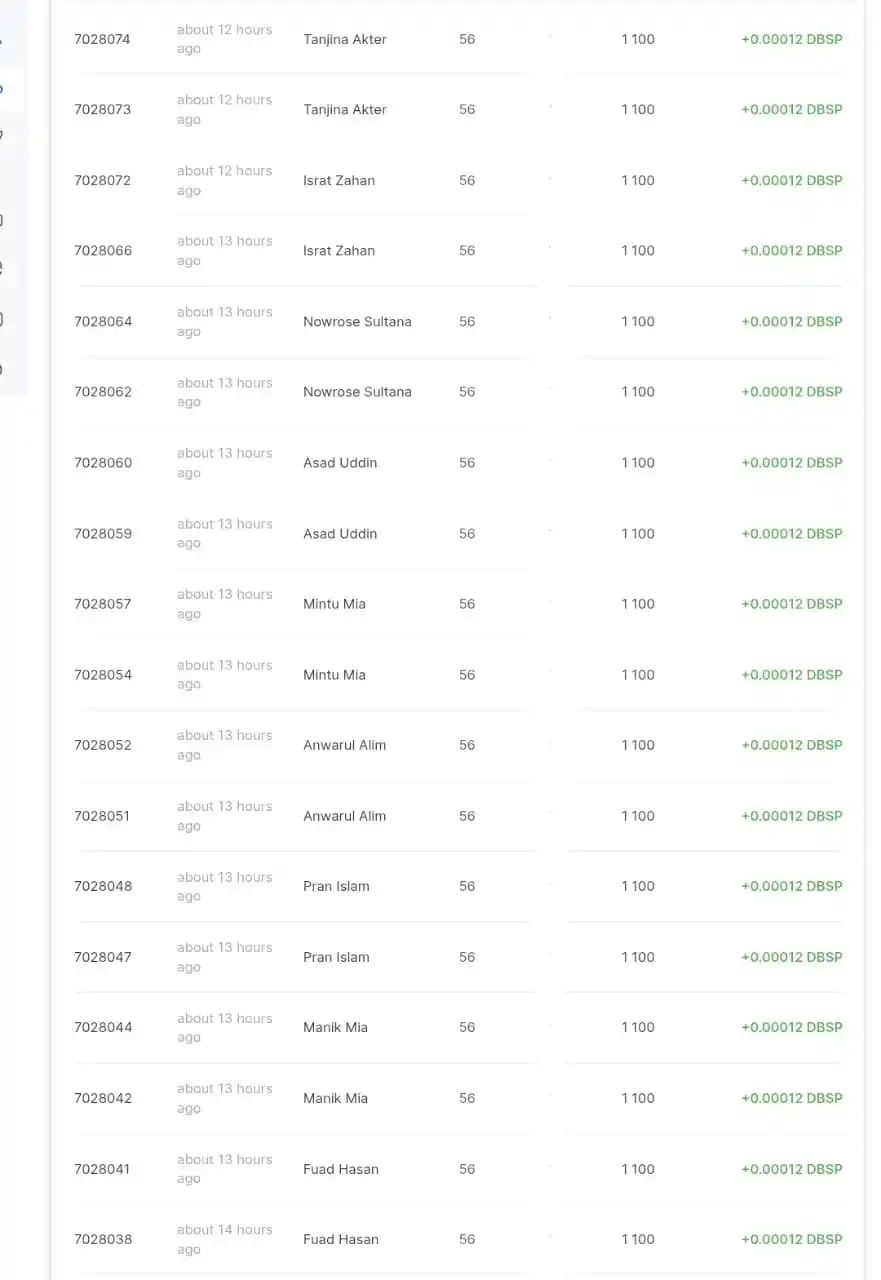The image size is (881, 1280).
Task: Open Israt Zahan's entry in row 7028072
Action: (x=339, y=180)
